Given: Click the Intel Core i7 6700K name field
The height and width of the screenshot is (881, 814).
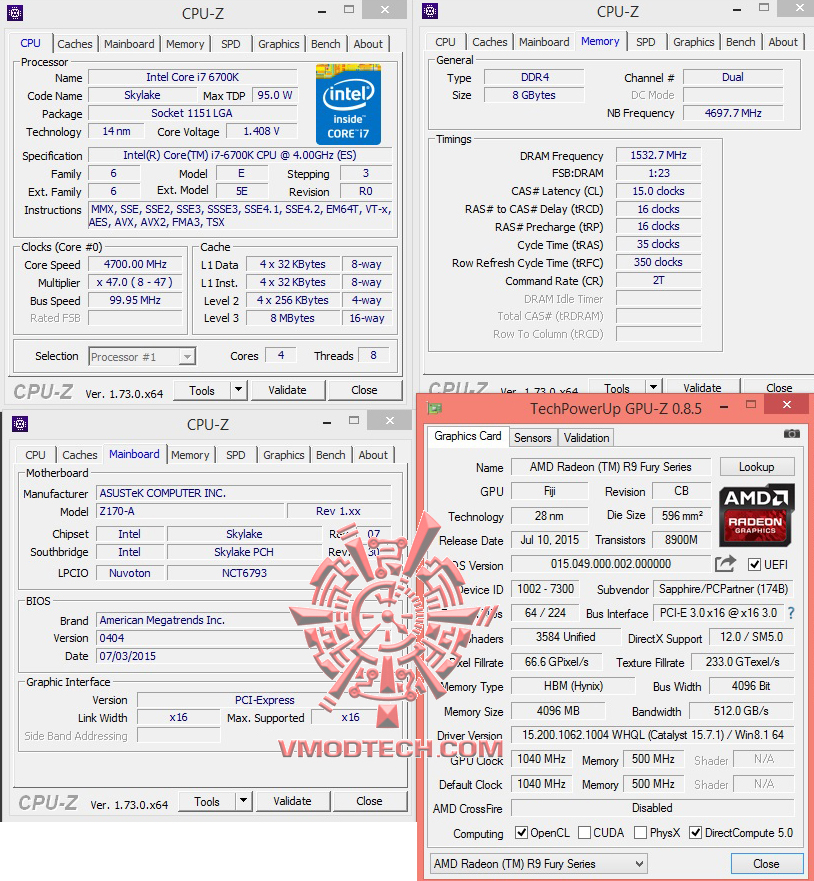Looking at the screenshot, I should tap(193, 77).
